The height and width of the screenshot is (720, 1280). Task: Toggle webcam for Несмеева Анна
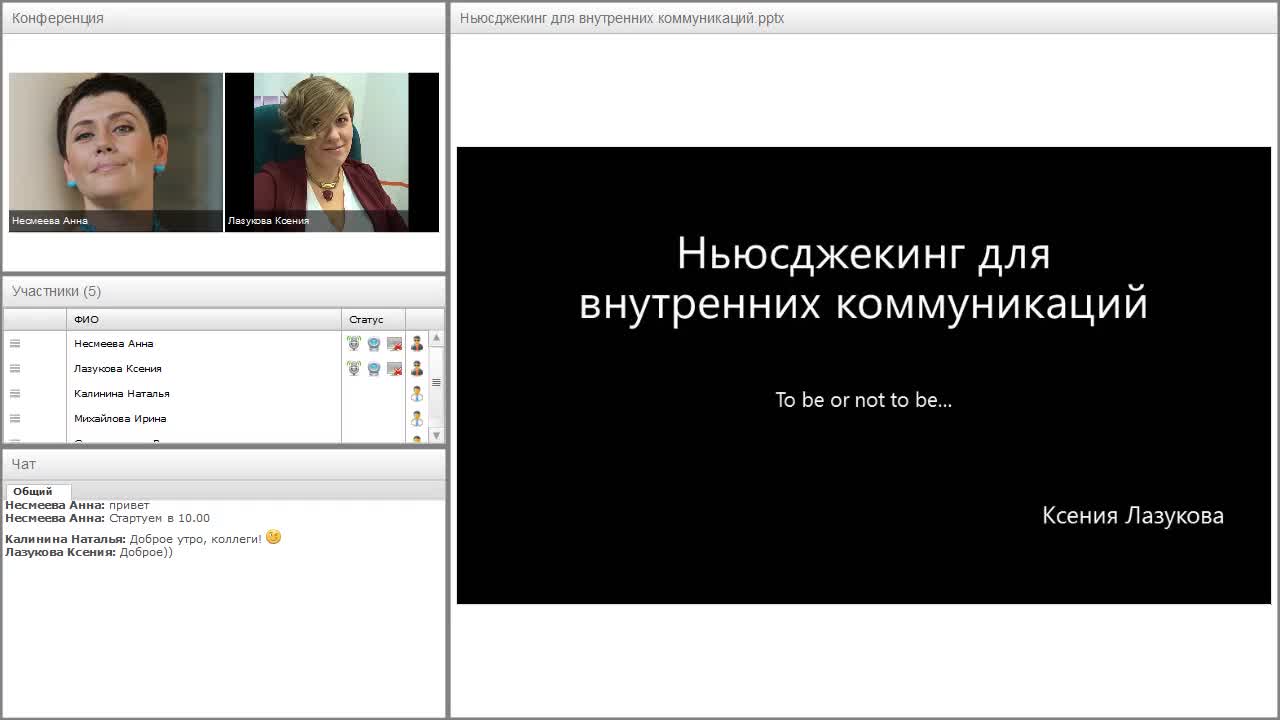pyautogui.click(x=373, y=343)
